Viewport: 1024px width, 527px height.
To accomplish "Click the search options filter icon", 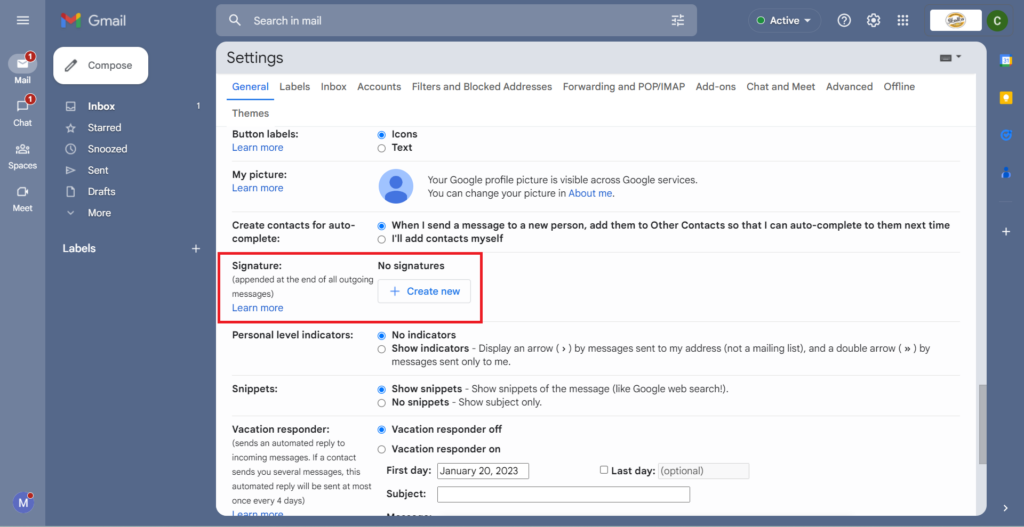I will [x=678, y=20].
